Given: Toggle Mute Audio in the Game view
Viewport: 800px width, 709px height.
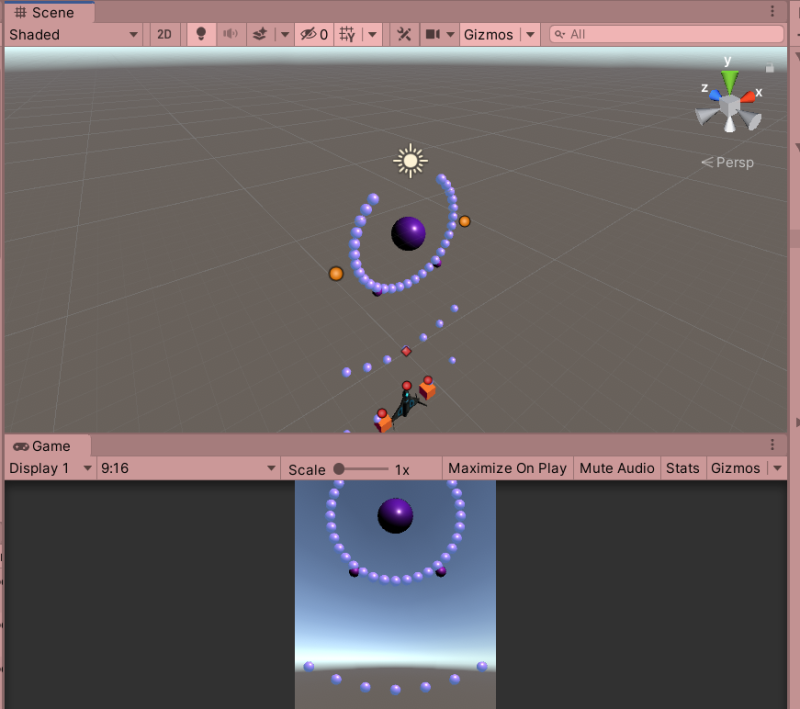Looking at the screenshot, I should 616,467.
